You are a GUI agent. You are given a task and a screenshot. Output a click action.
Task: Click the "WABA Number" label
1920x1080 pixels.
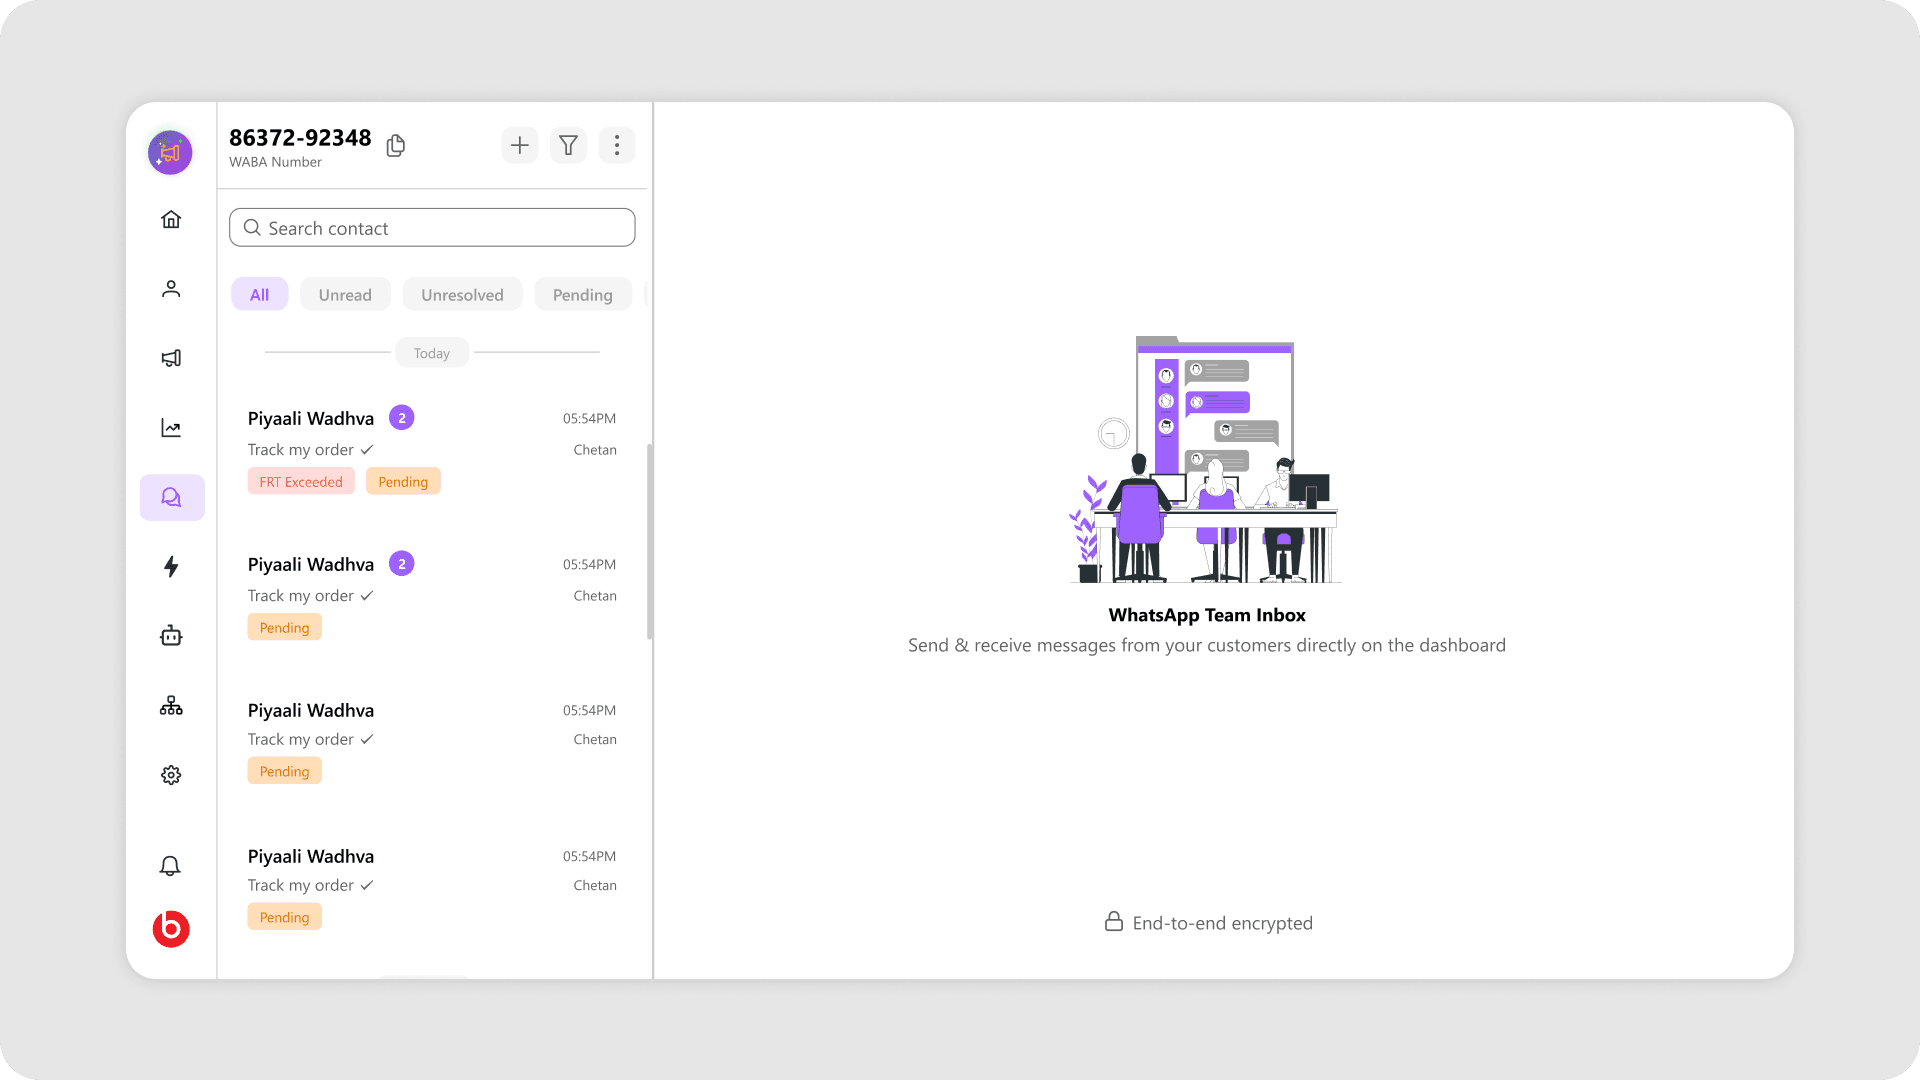(275, 162)
